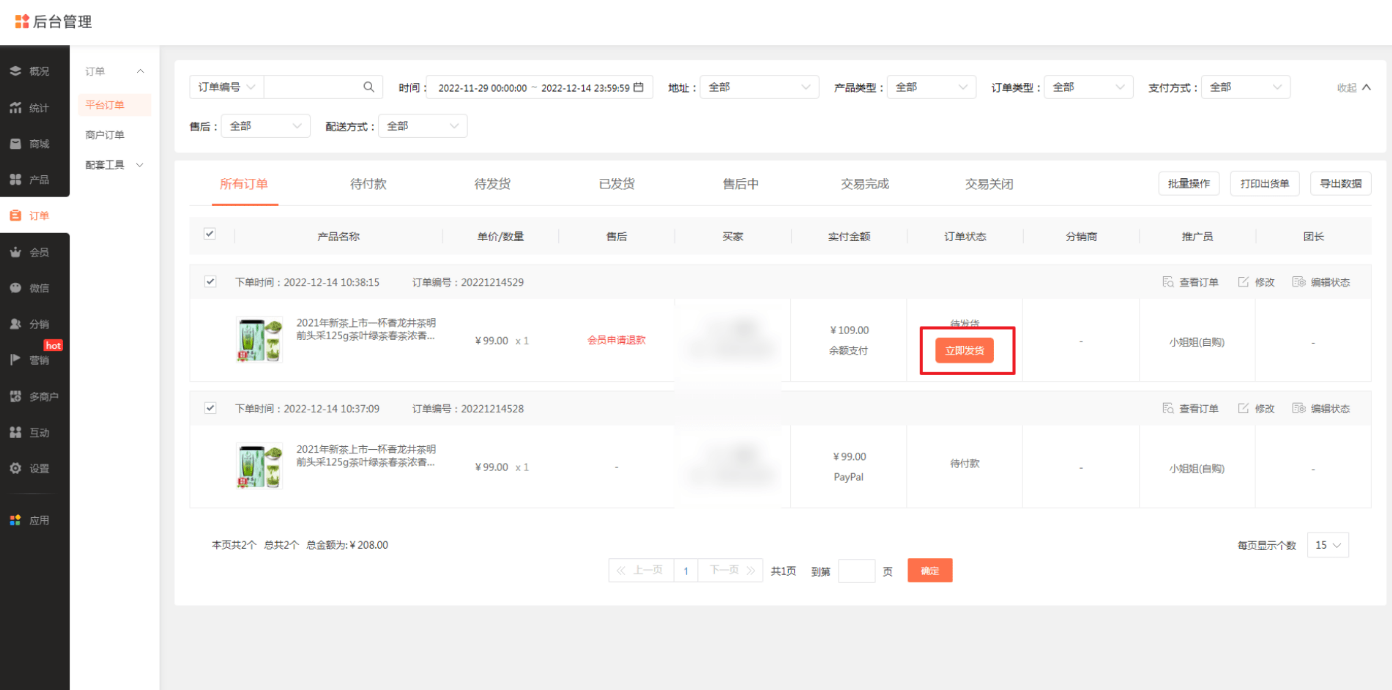Switch to the 售后中 tab
Screen dimensions: 1392x690
tap(740, 184)
